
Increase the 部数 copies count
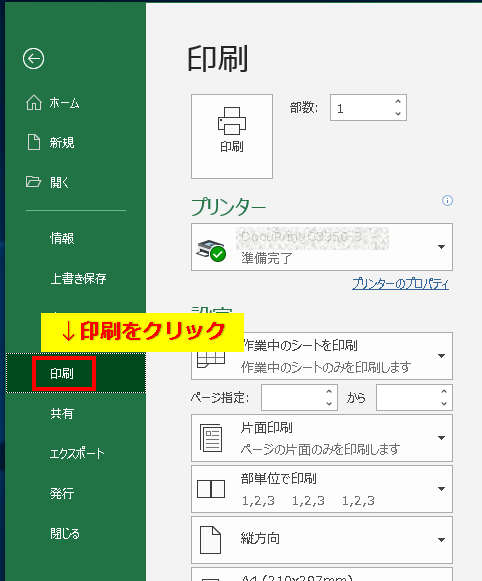pos(398,102)
